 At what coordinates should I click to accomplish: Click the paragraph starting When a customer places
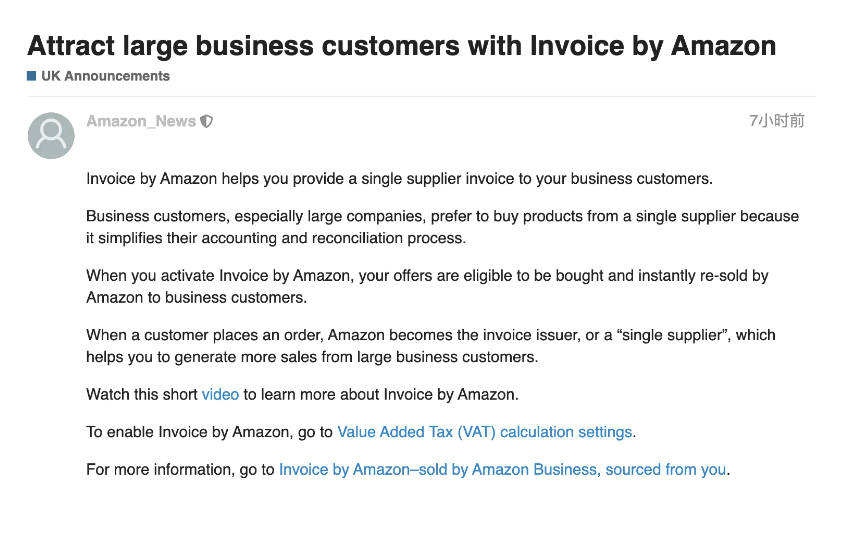(x=431, y=346)
